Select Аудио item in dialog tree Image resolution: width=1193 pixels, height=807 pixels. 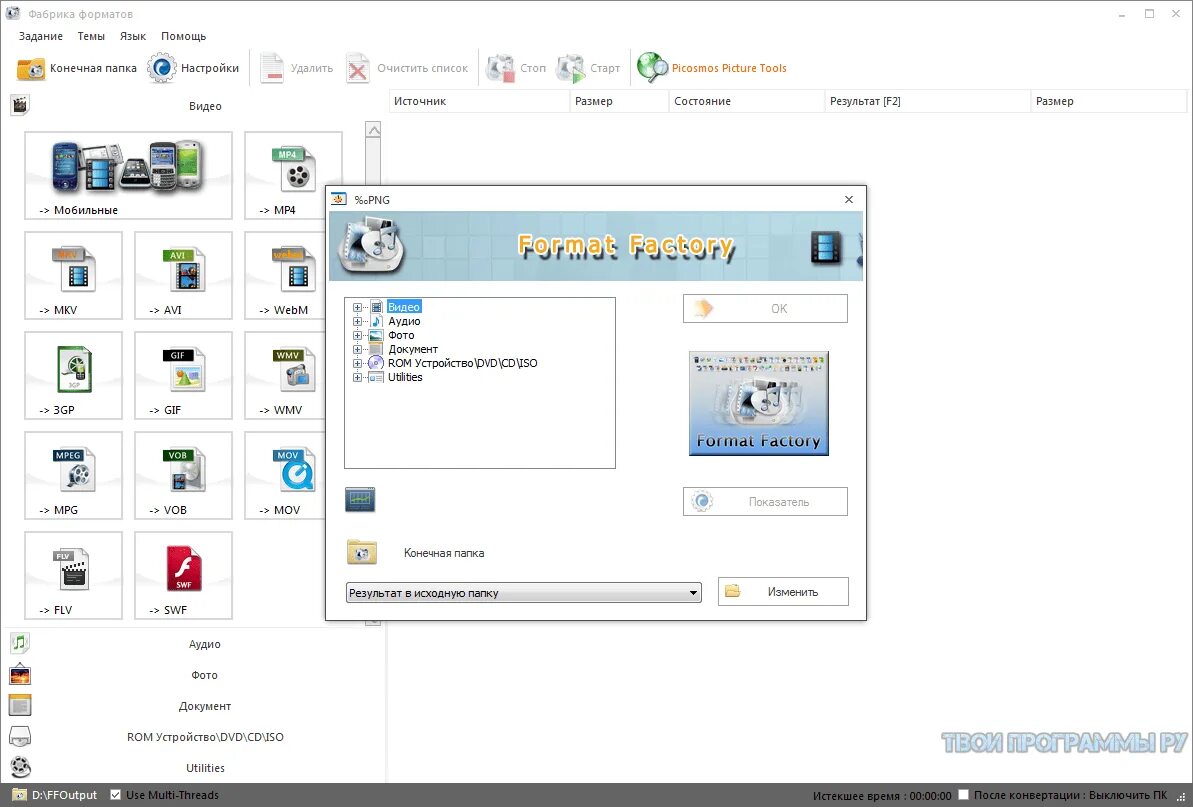[x=404, y=321]
